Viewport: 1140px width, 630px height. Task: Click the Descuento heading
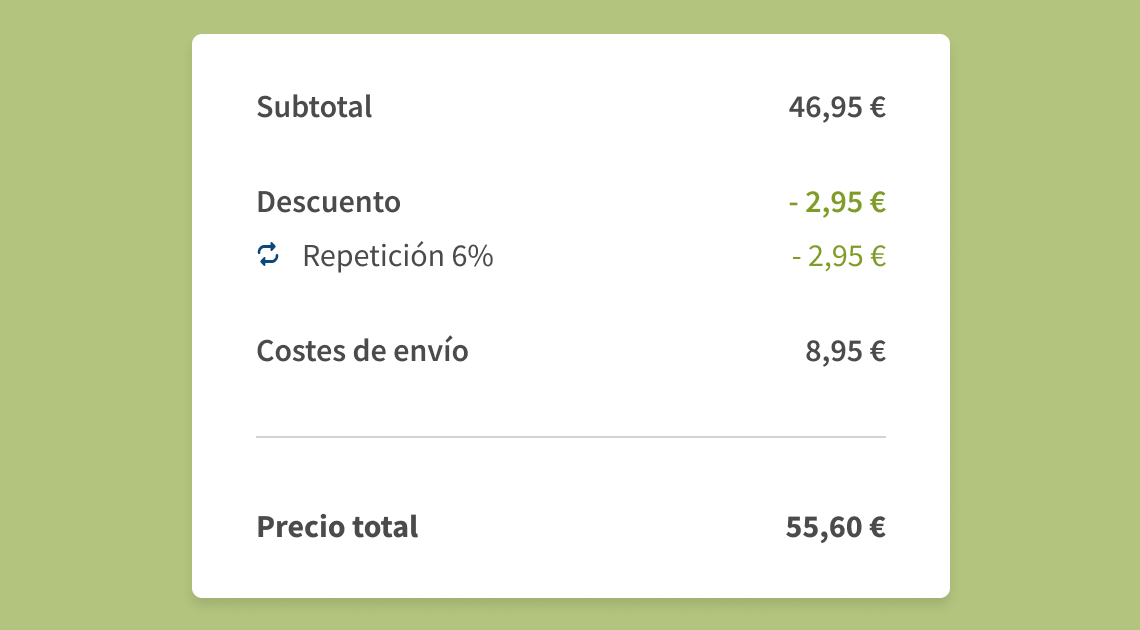point(329,201)
